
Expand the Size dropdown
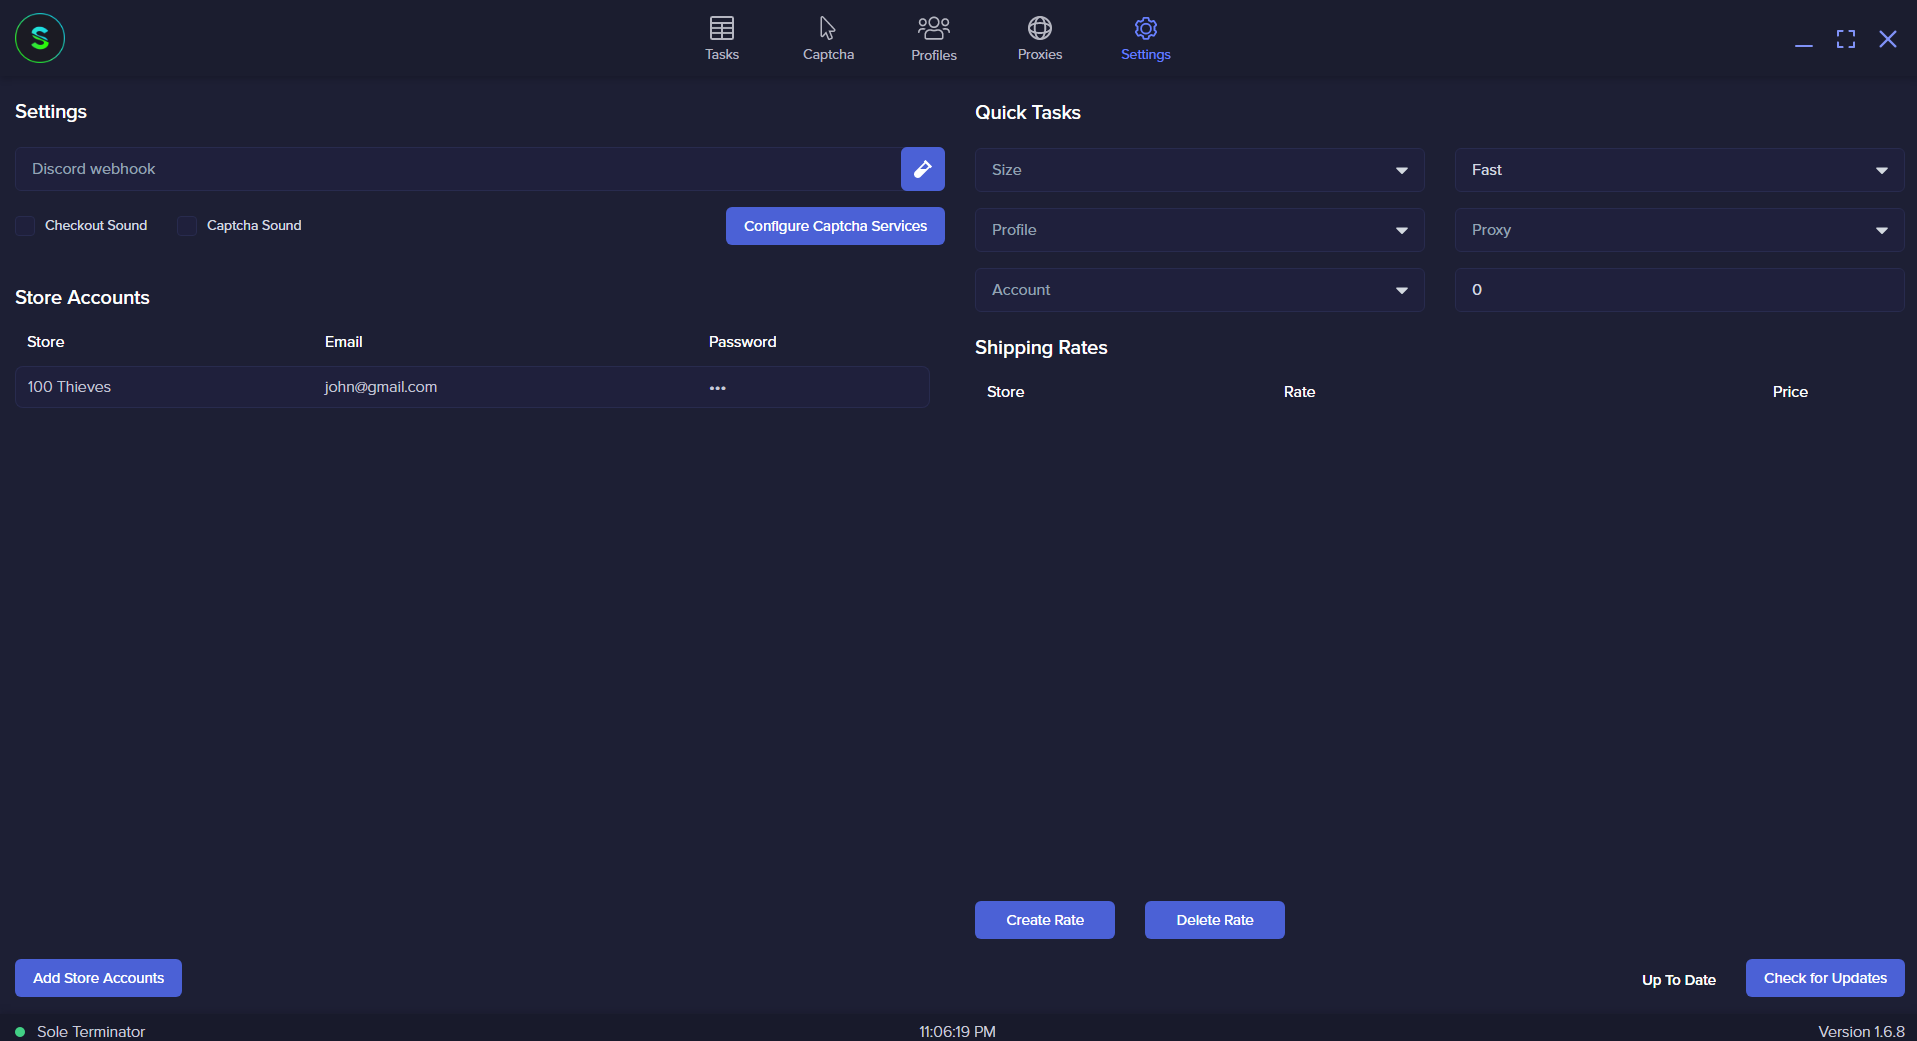pos(1199,170)
